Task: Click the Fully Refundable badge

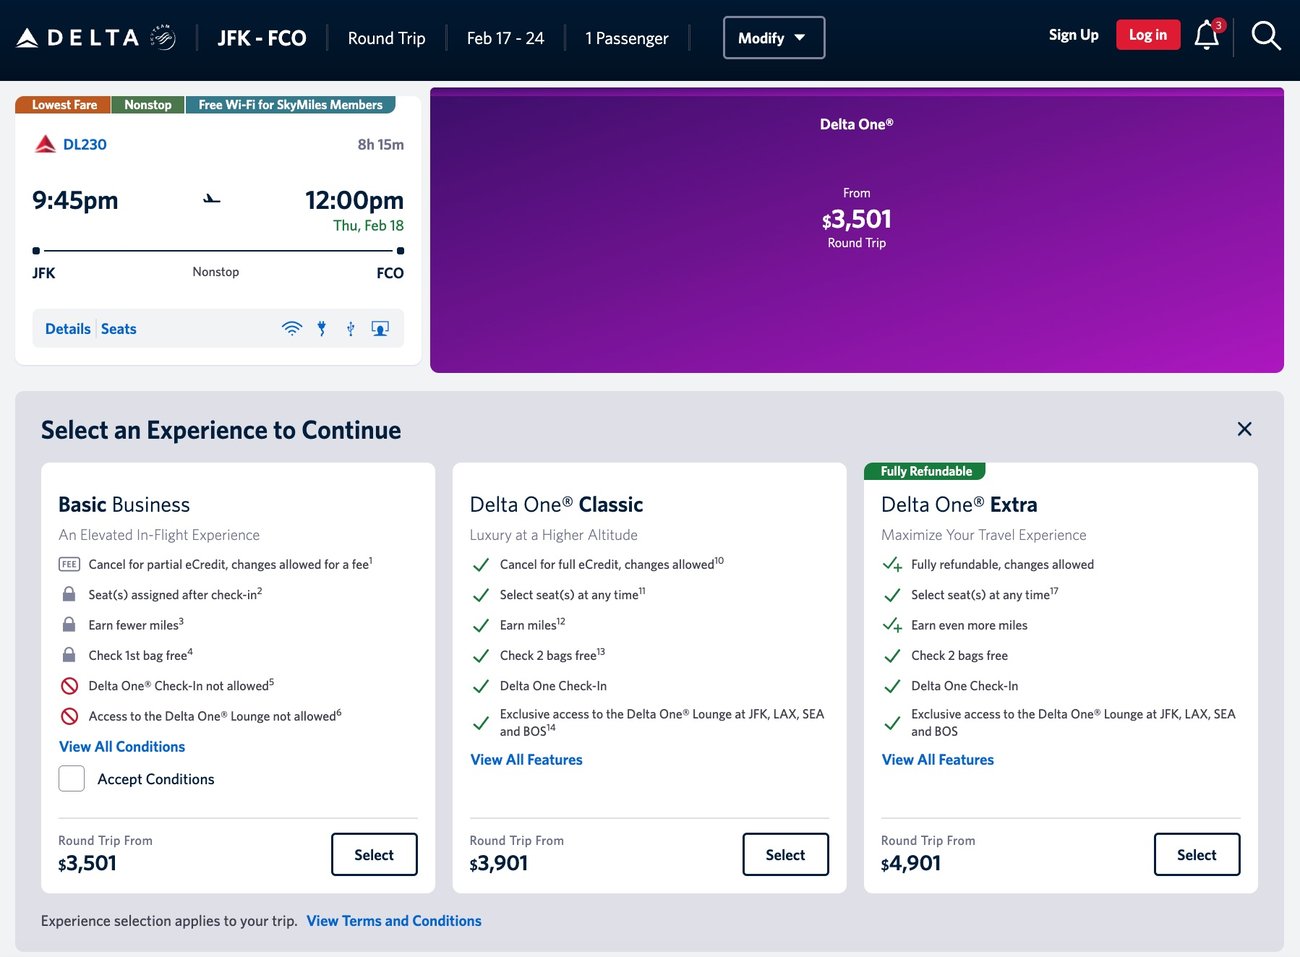Action: (x=926, y=471)
